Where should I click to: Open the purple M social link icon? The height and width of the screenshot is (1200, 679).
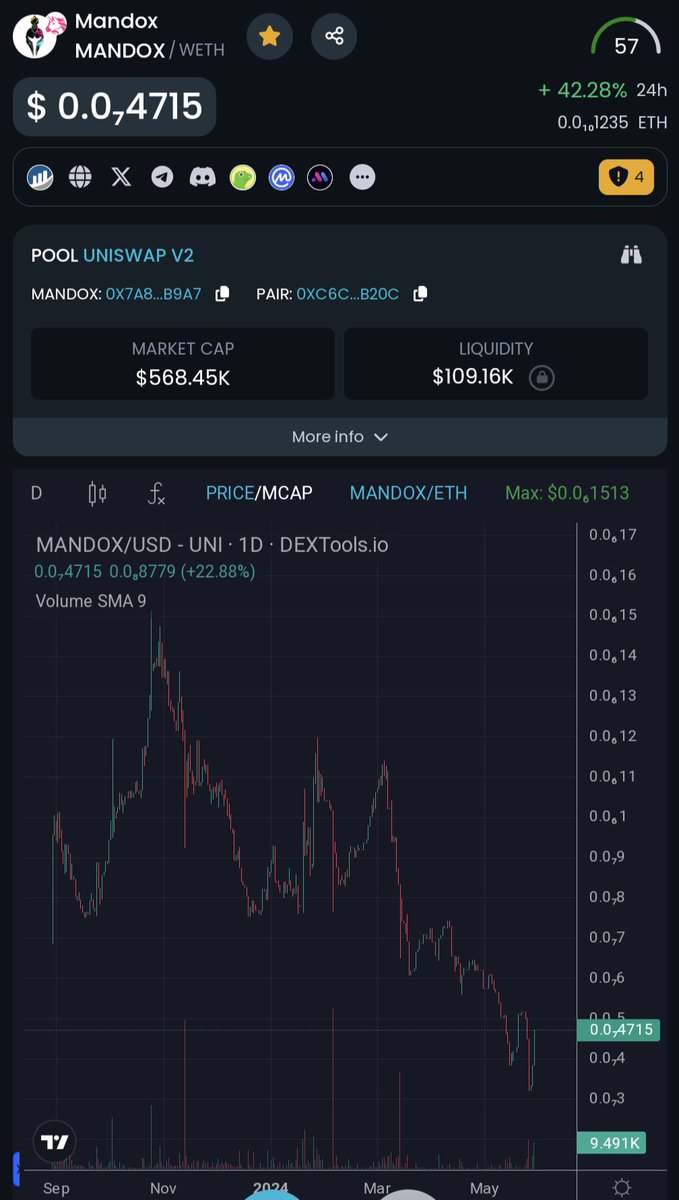coord(322,177)
